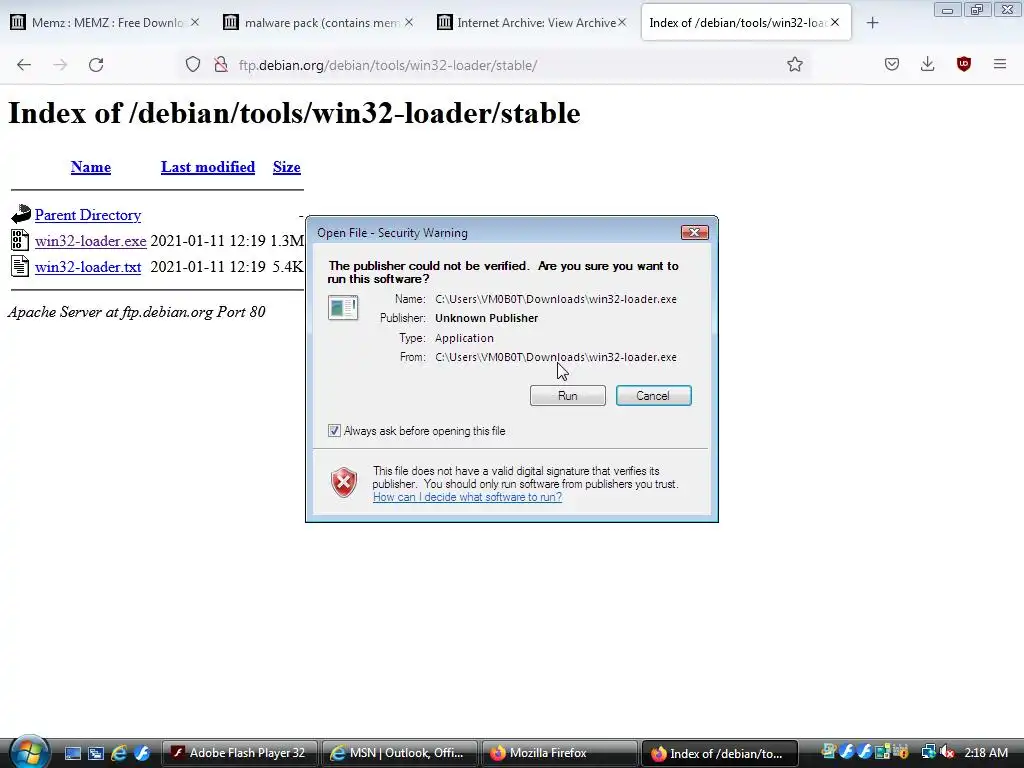This screenshot has height=768, width=1024.
Task: Open the uBlock Origin extension icon
Action: [x=964, y=64]
